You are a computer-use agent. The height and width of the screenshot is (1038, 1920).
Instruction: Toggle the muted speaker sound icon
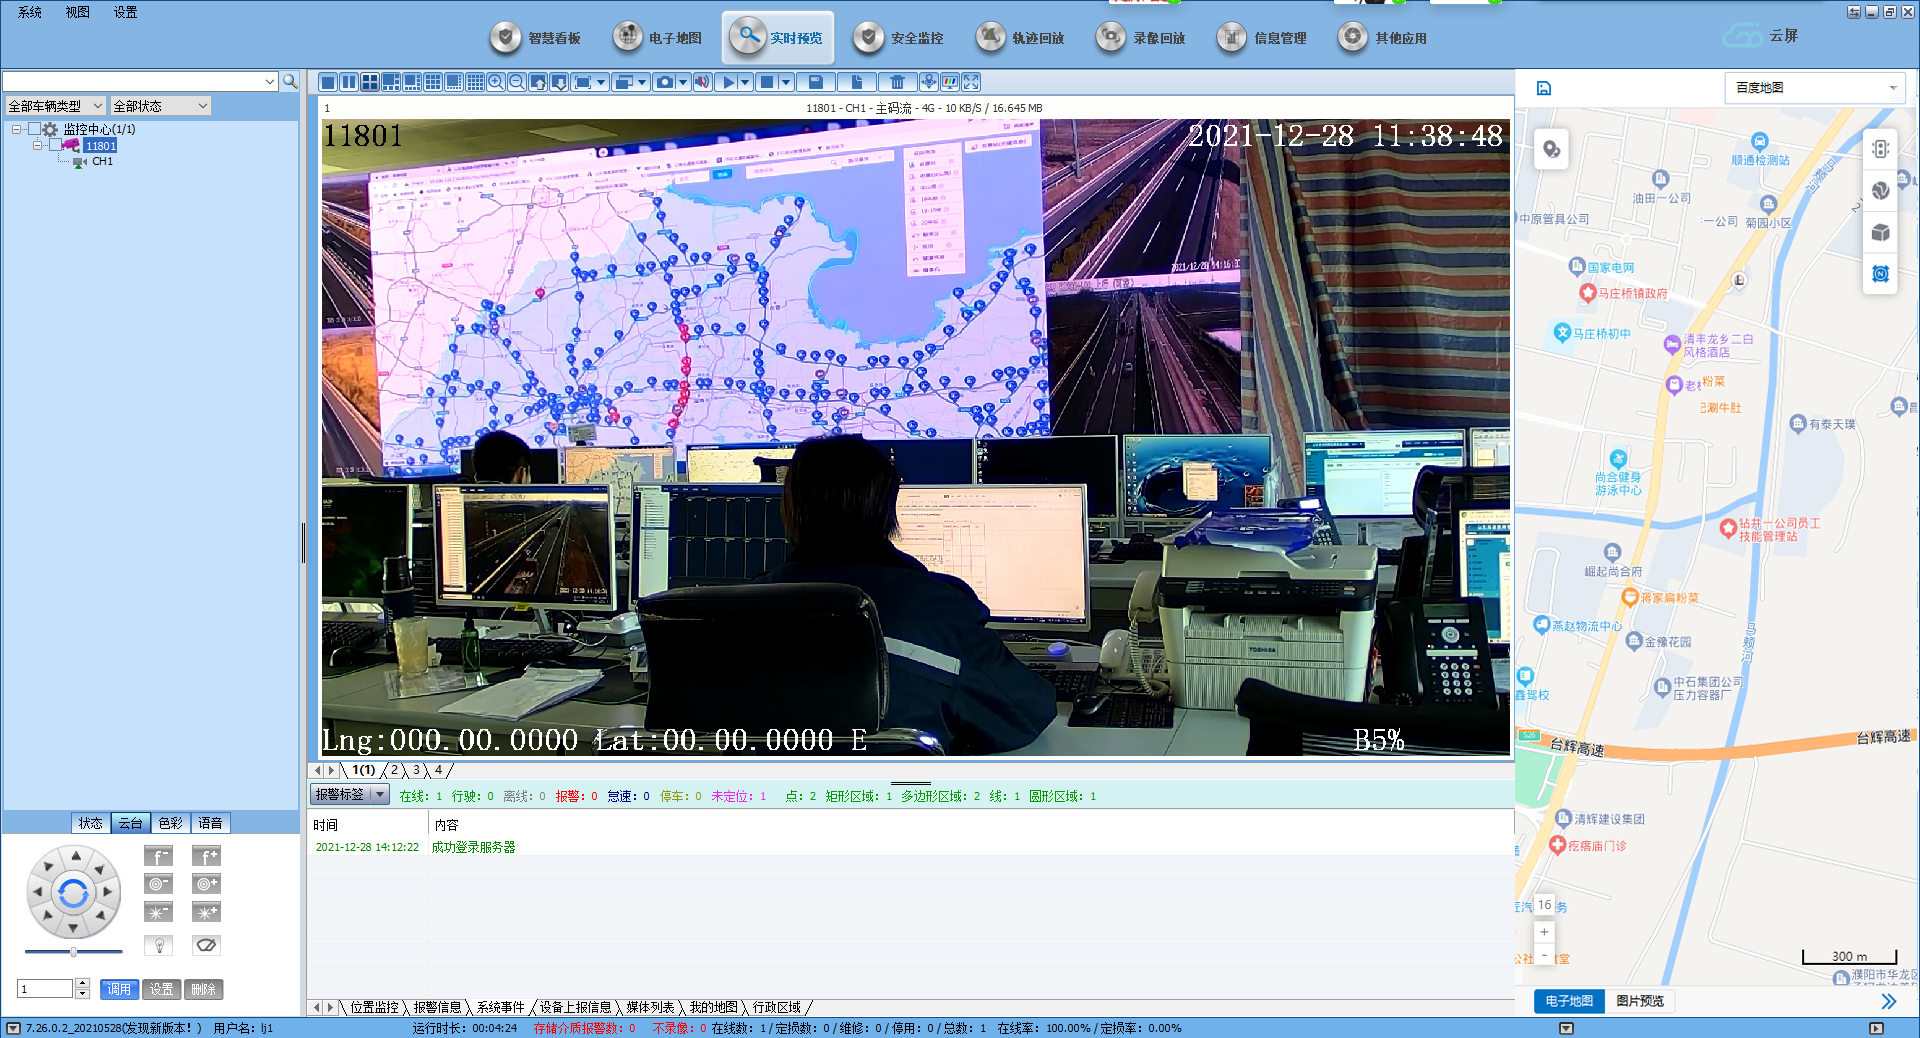[x=702, y=82]
